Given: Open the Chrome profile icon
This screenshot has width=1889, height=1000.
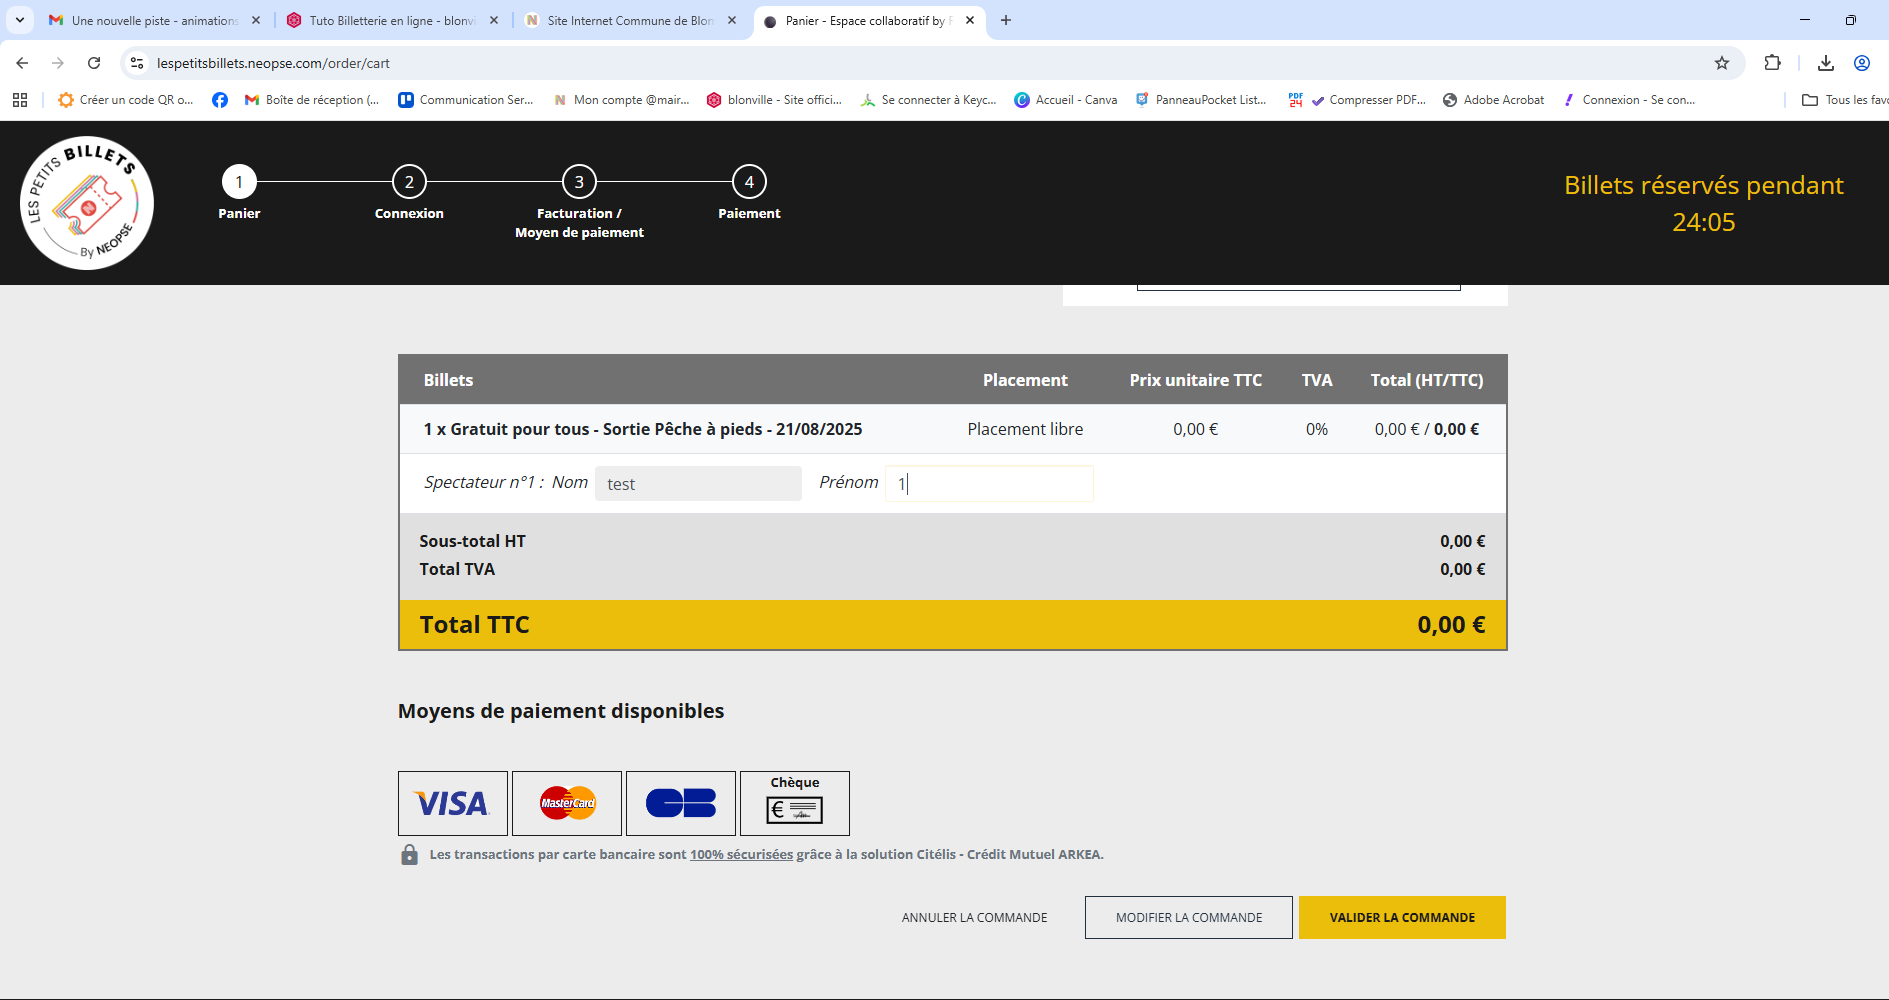Looking at the screenshot, I should coord(1862,63).
